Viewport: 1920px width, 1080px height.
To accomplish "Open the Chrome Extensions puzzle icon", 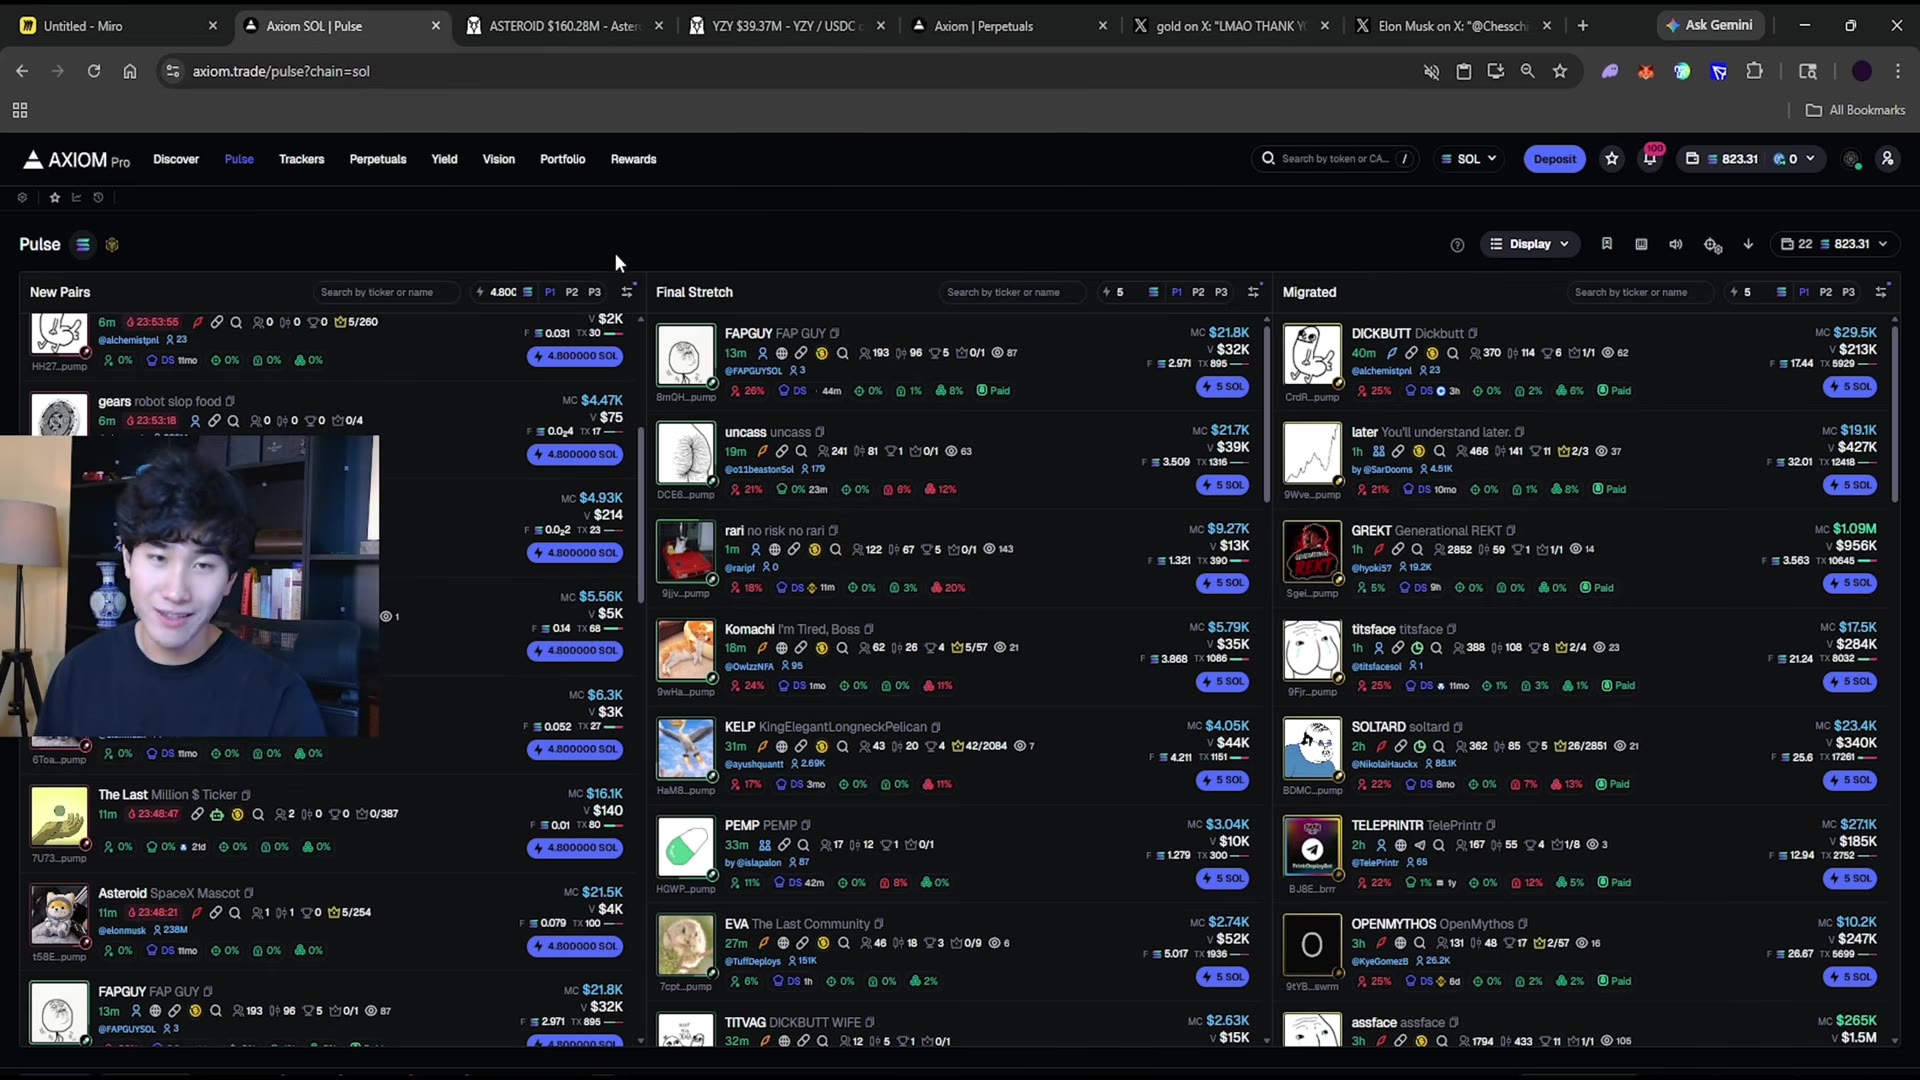I will coord(1754,71).
